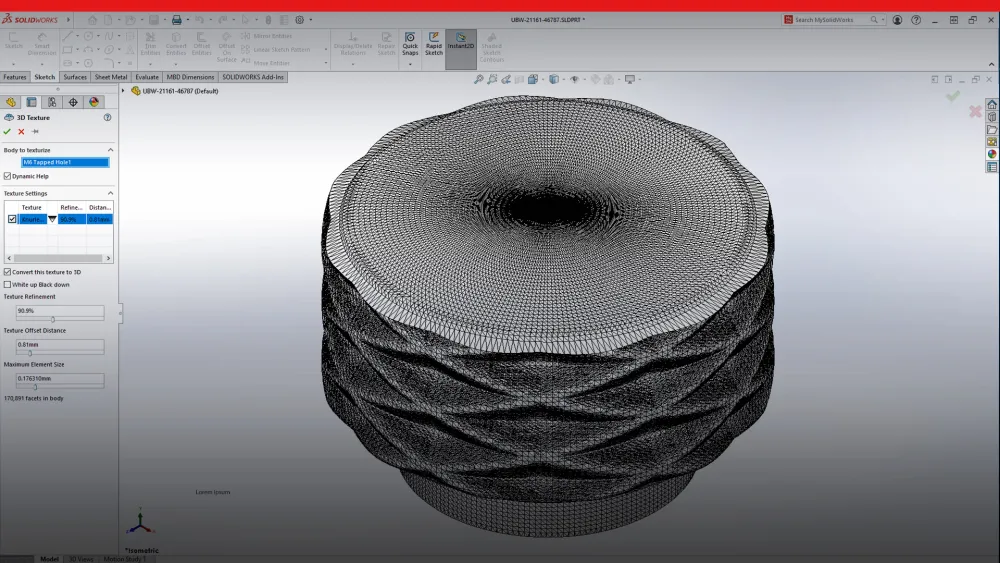
Task: Open the FeatureManager design tree tab icon
Action: (x=11, y=102)
